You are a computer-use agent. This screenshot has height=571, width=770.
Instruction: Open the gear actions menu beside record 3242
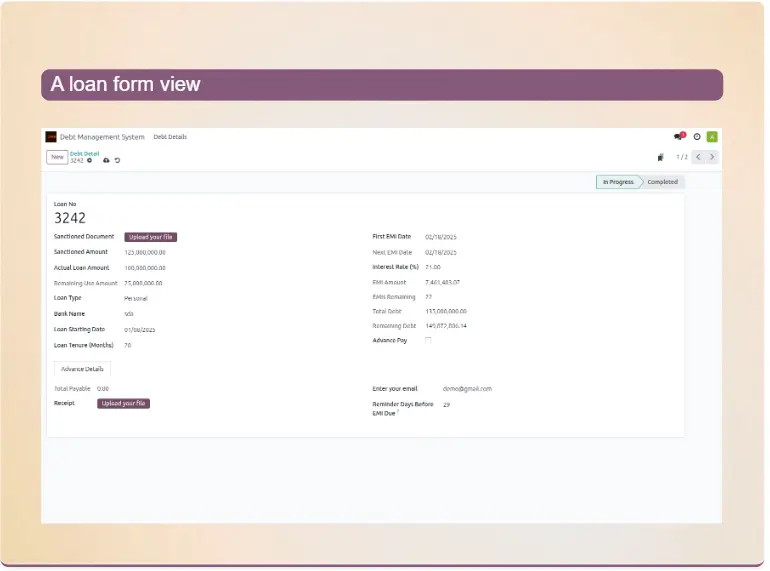pyautogui.click(x=89, y=160)
